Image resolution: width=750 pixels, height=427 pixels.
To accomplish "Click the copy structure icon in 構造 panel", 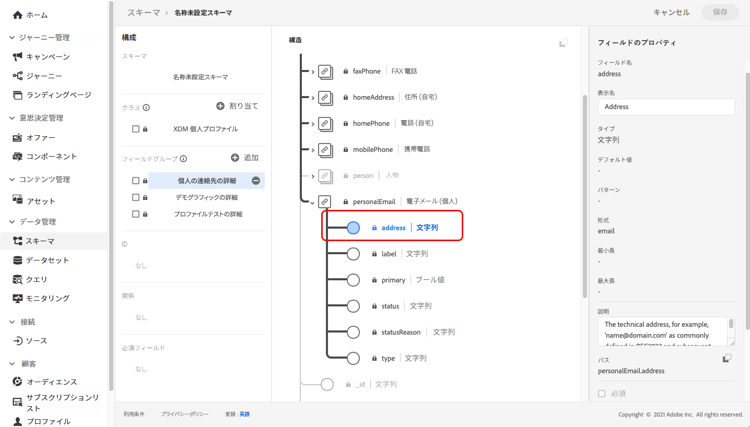I will pyautogui.click(x=563, y=43).
